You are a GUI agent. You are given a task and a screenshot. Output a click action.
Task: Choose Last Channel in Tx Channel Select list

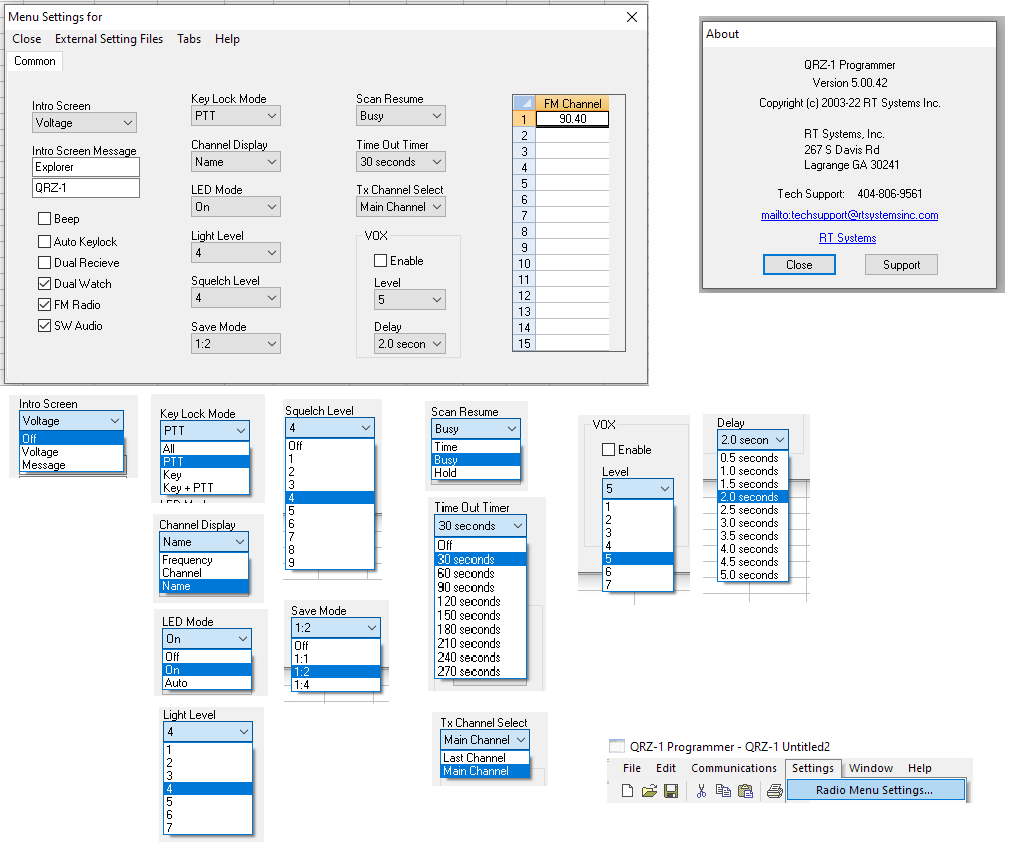coord(485,758)
